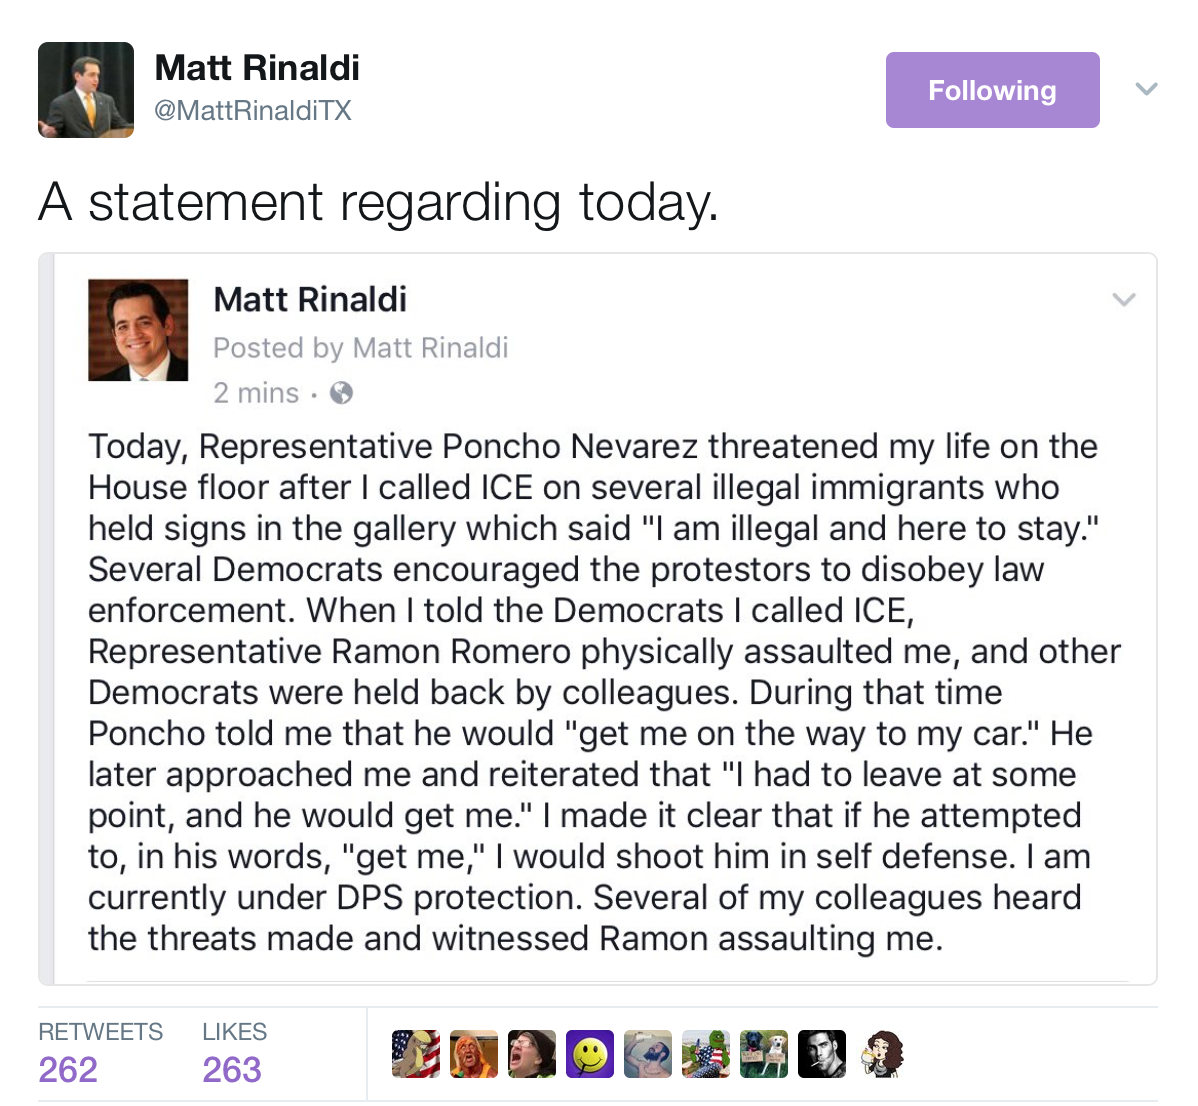Viewport: 1198px width, 1106px height.
Task: Open the black-and-white portrait avatar
Action: coord(822,1054)
